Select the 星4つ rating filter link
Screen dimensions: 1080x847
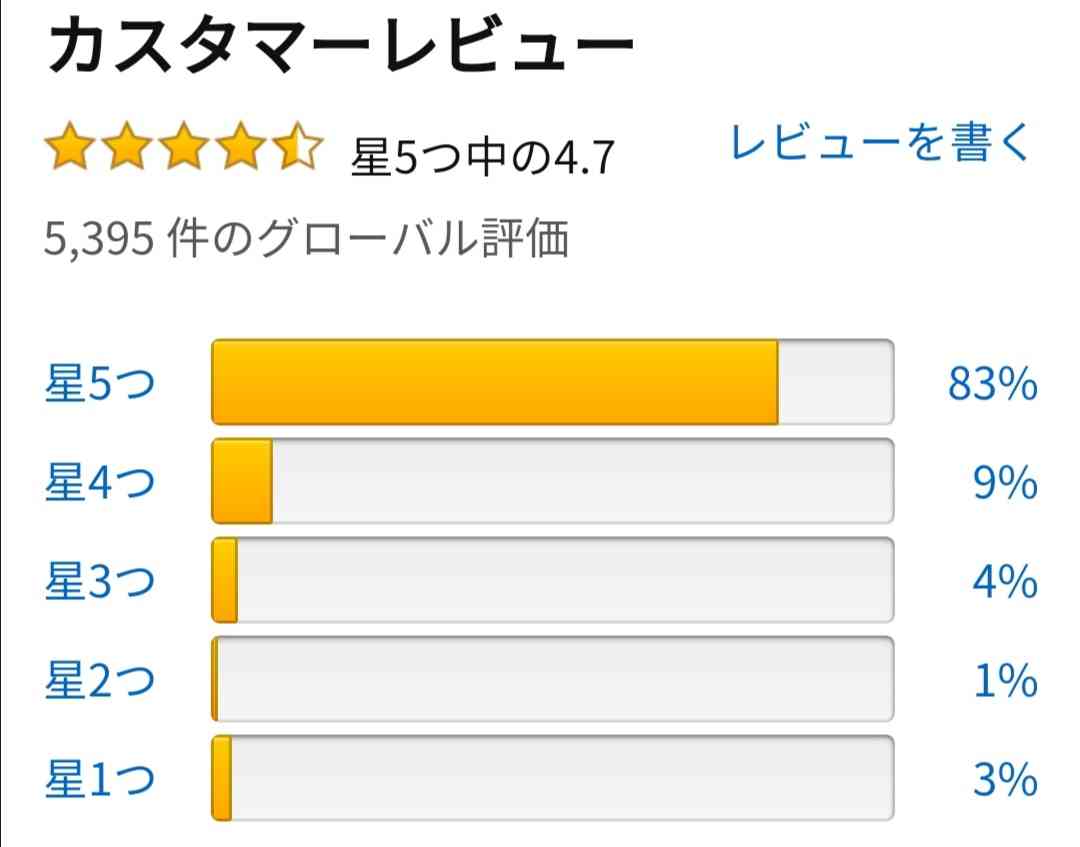(x=101, y=481)
